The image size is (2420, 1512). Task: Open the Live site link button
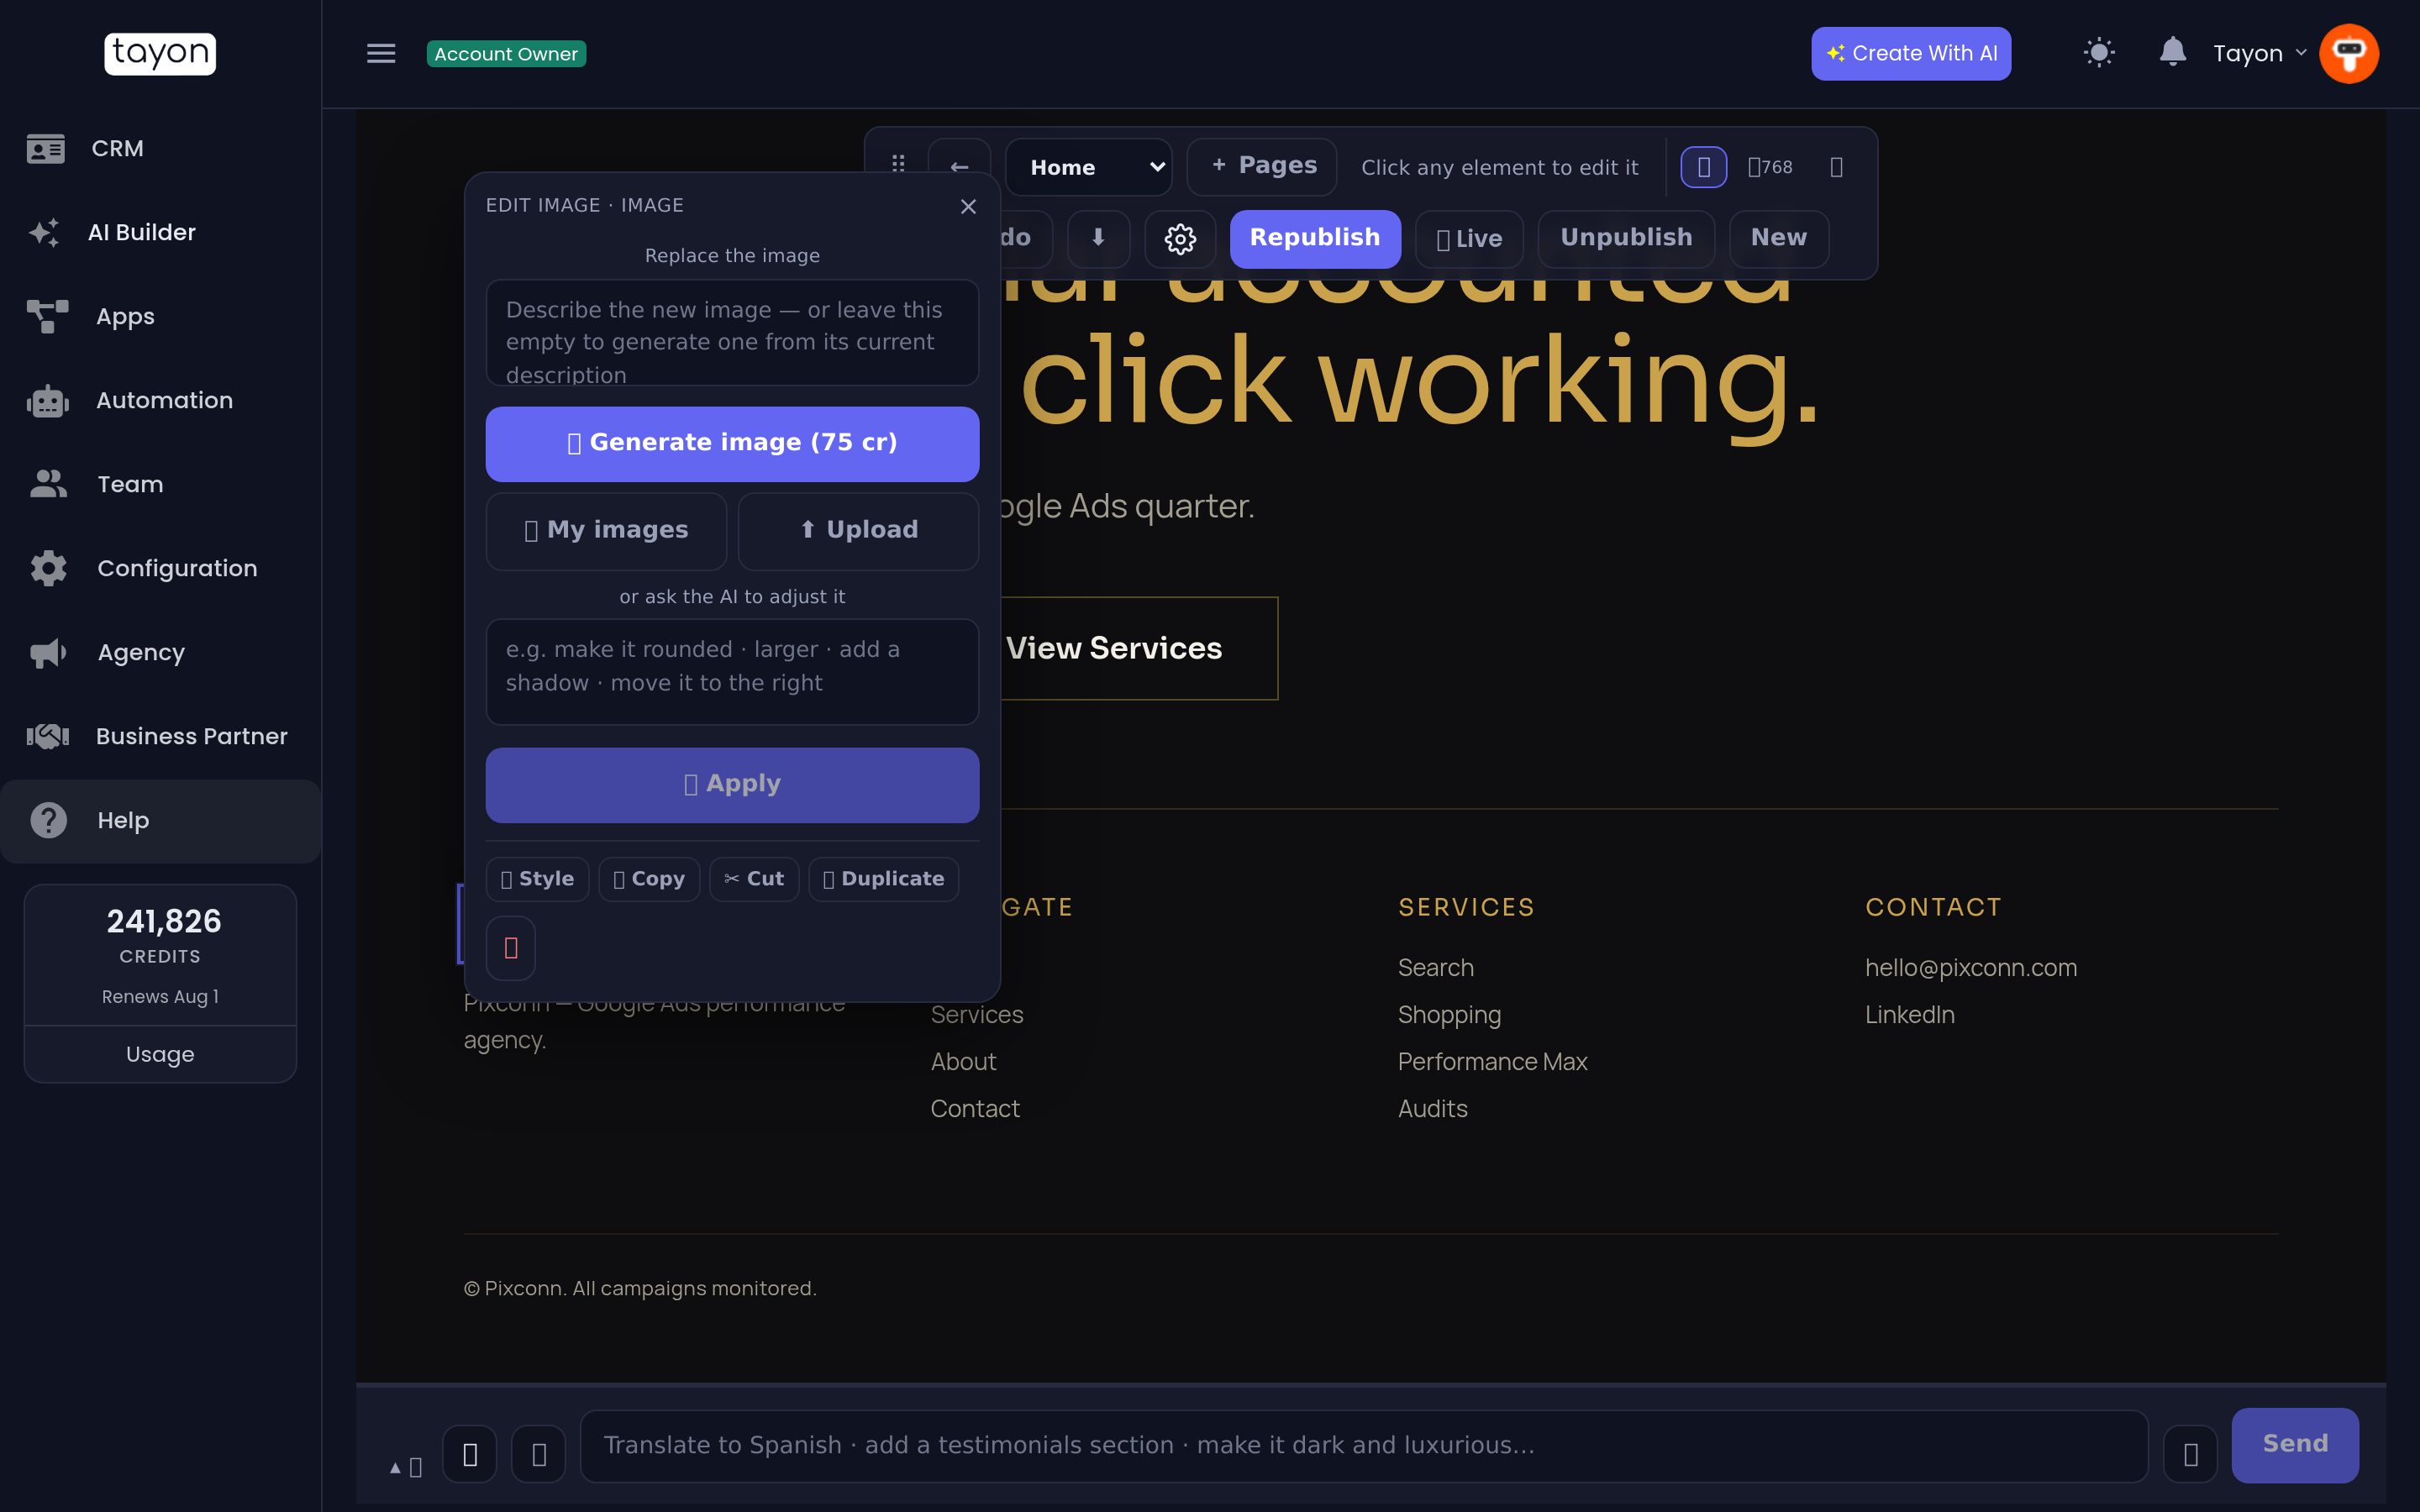1469,238
